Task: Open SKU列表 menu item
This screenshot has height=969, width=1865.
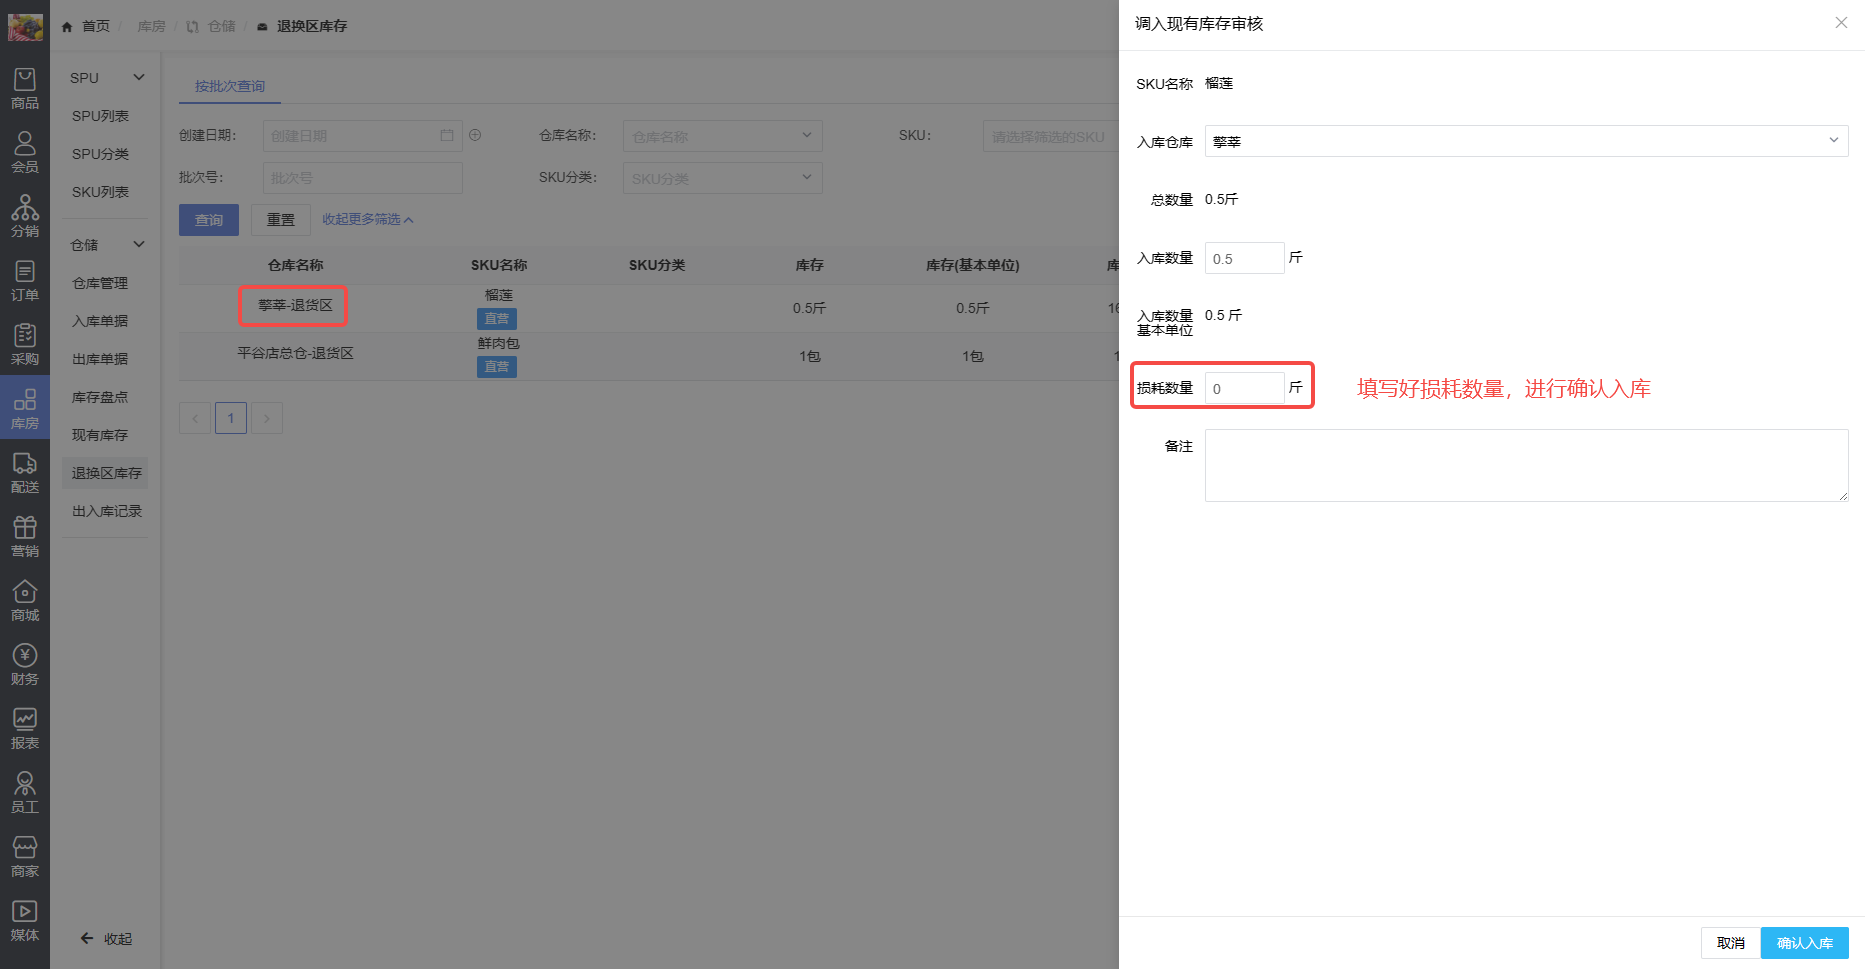Action: (100, 192)
